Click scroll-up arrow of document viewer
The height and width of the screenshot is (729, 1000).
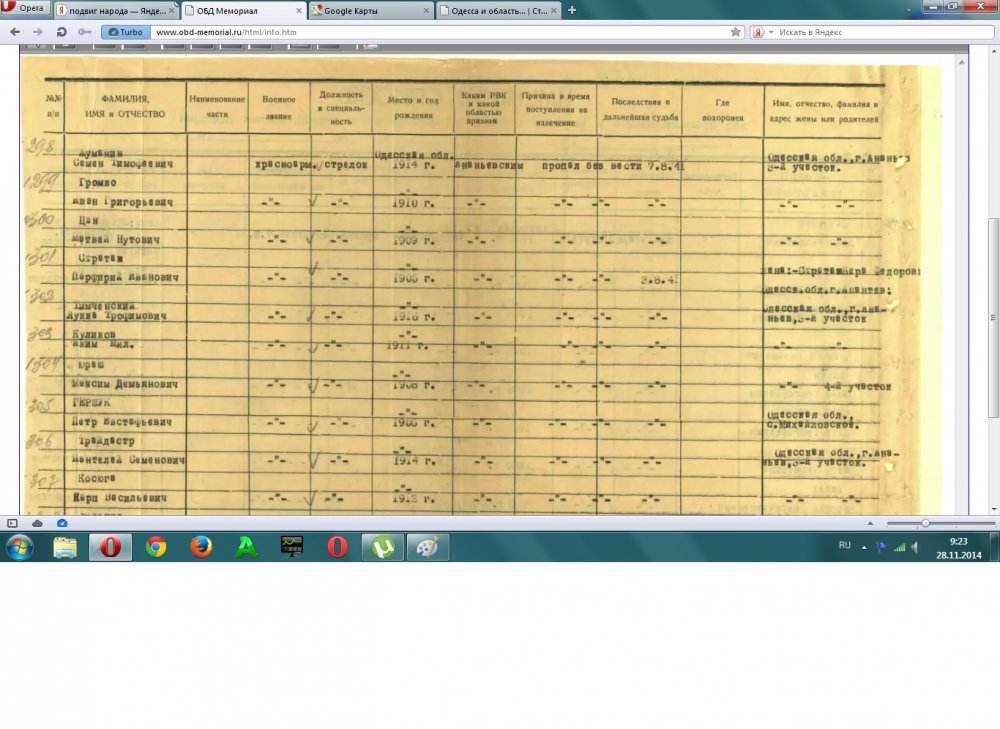click(962, 63)
